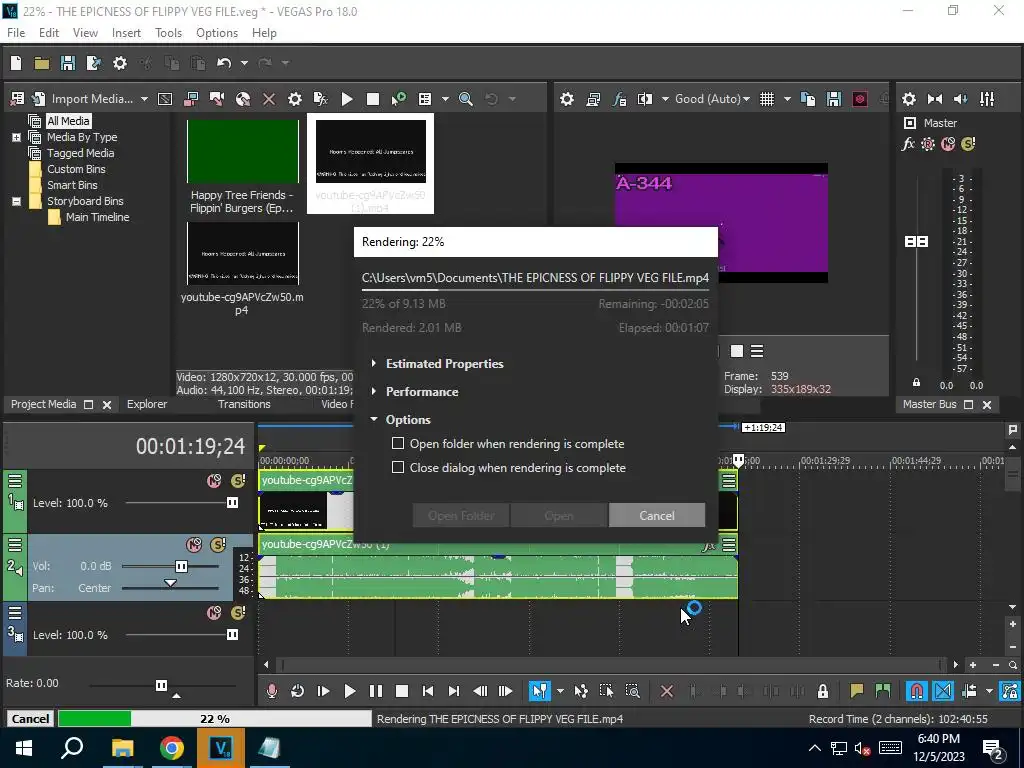Toggle Split Screen View in preview

click(645, 99)
